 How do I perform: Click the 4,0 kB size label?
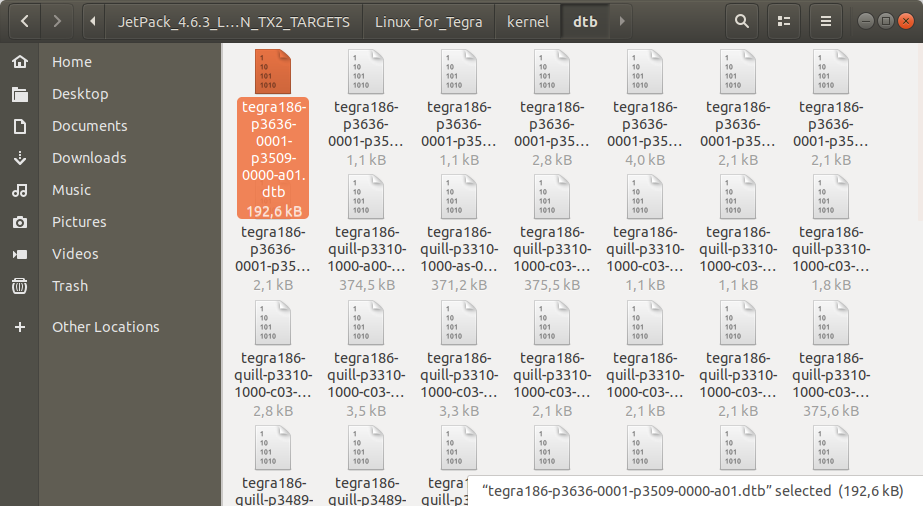(645, 160)
